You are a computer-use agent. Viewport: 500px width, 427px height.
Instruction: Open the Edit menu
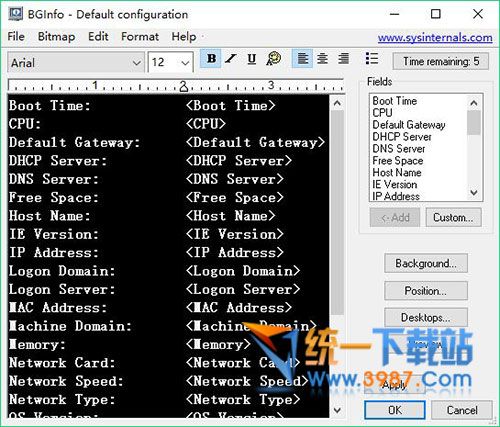[x=98, y=36]
